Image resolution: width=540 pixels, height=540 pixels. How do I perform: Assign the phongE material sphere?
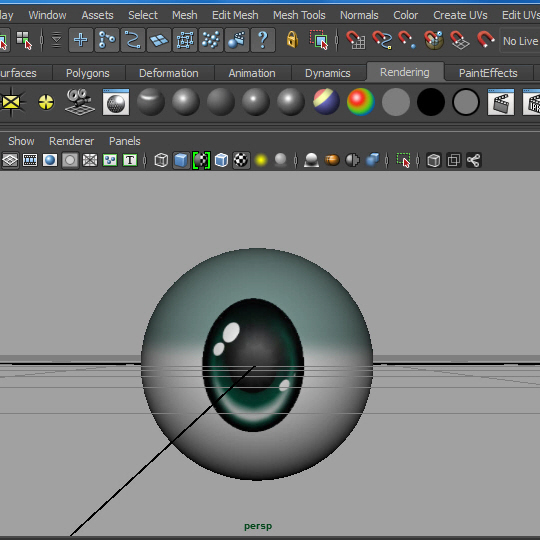[291, 102]
